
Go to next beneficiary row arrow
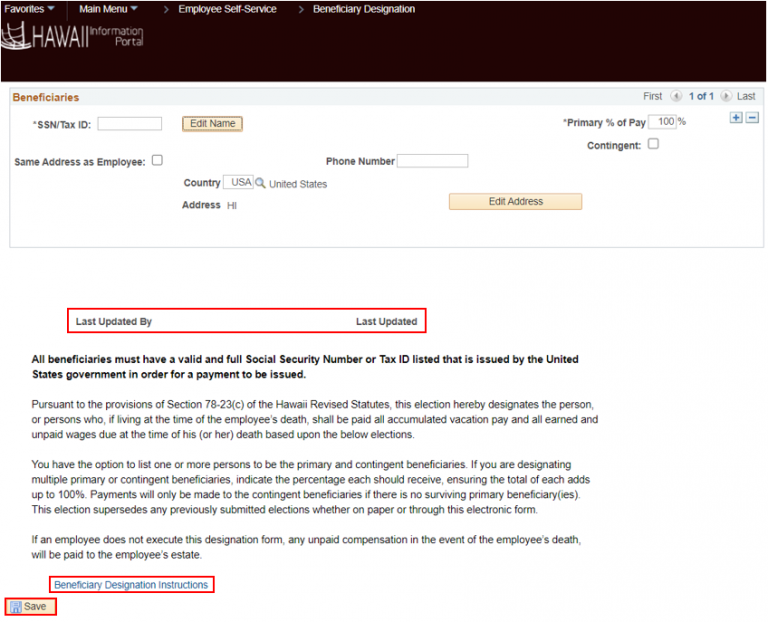(x=726, y=97)
